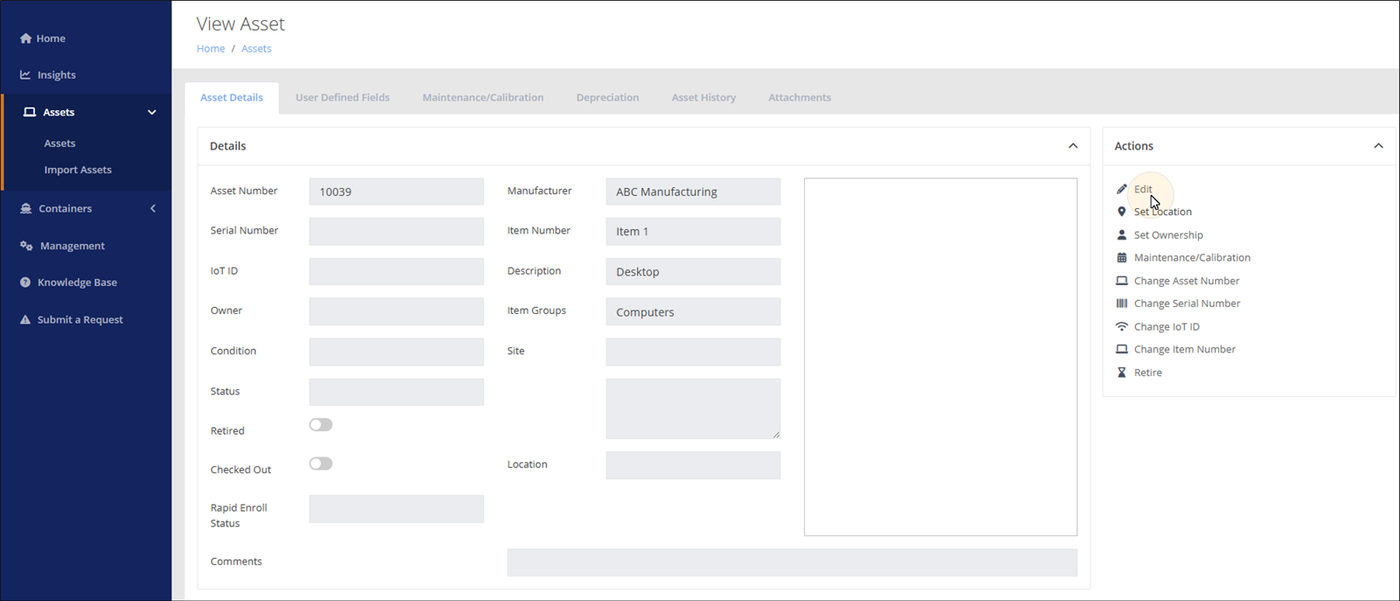
Task: Click the Description field showing Desktop
Action: [693, 272]
